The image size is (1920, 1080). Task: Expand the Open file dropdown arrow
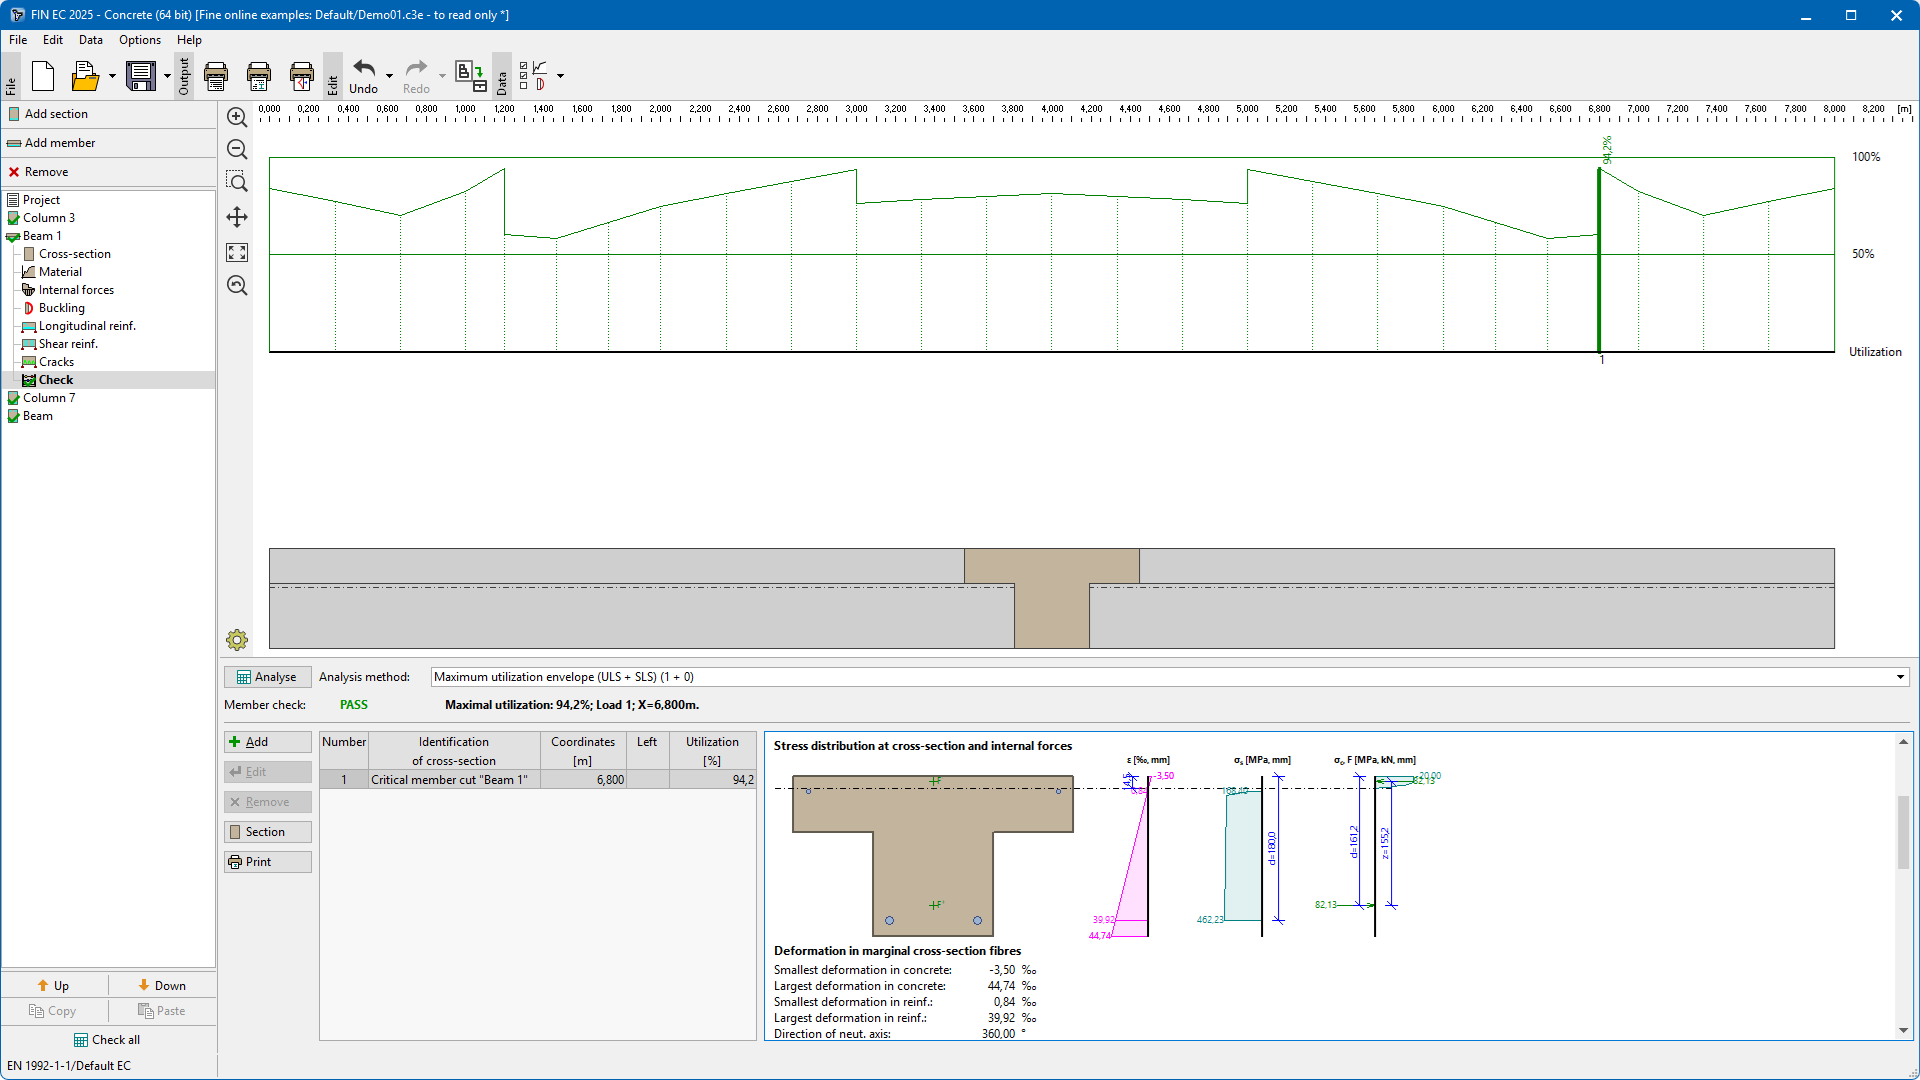pyautogui.click(x=112, y=76)
